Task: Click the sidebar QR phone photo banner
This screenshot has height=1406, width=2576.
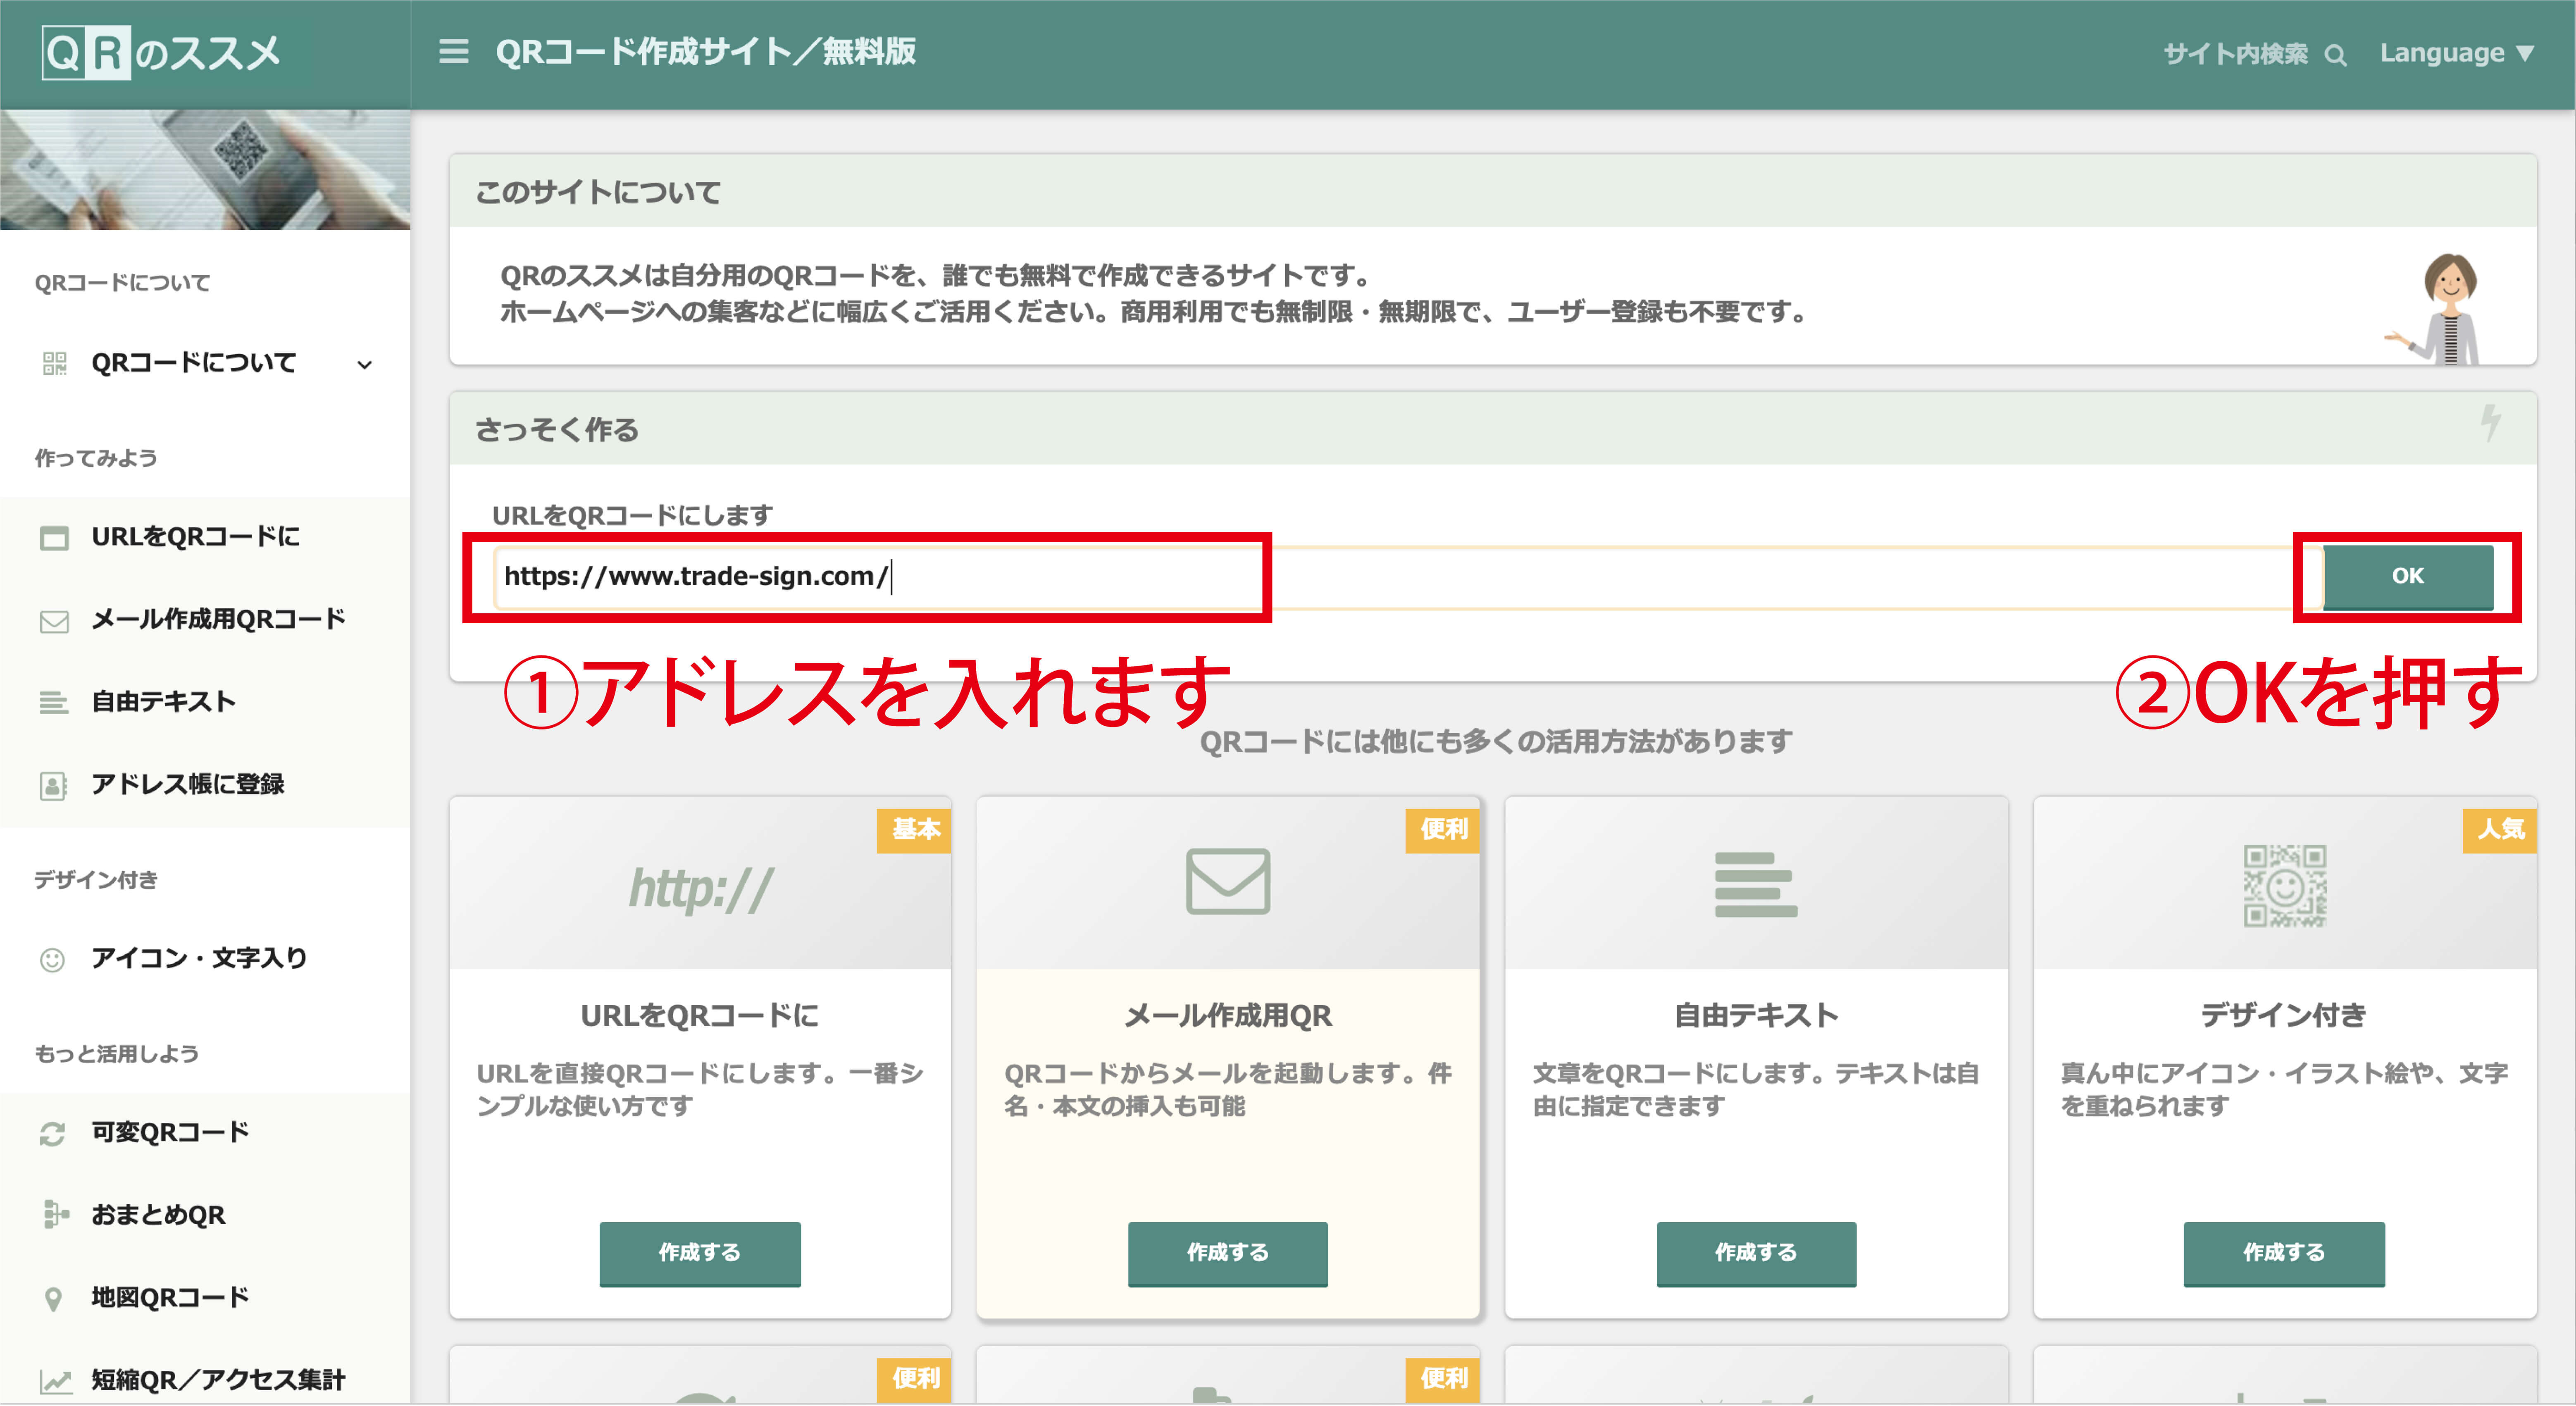Action: click(205, 170)
